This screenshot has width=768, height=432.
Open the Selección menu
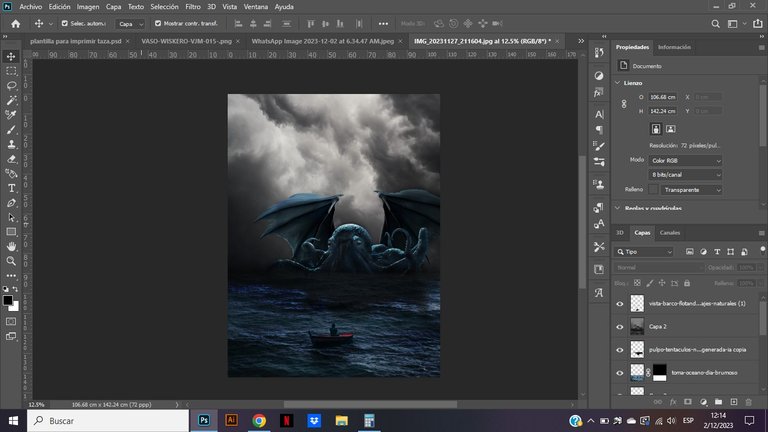click(164, 7)
